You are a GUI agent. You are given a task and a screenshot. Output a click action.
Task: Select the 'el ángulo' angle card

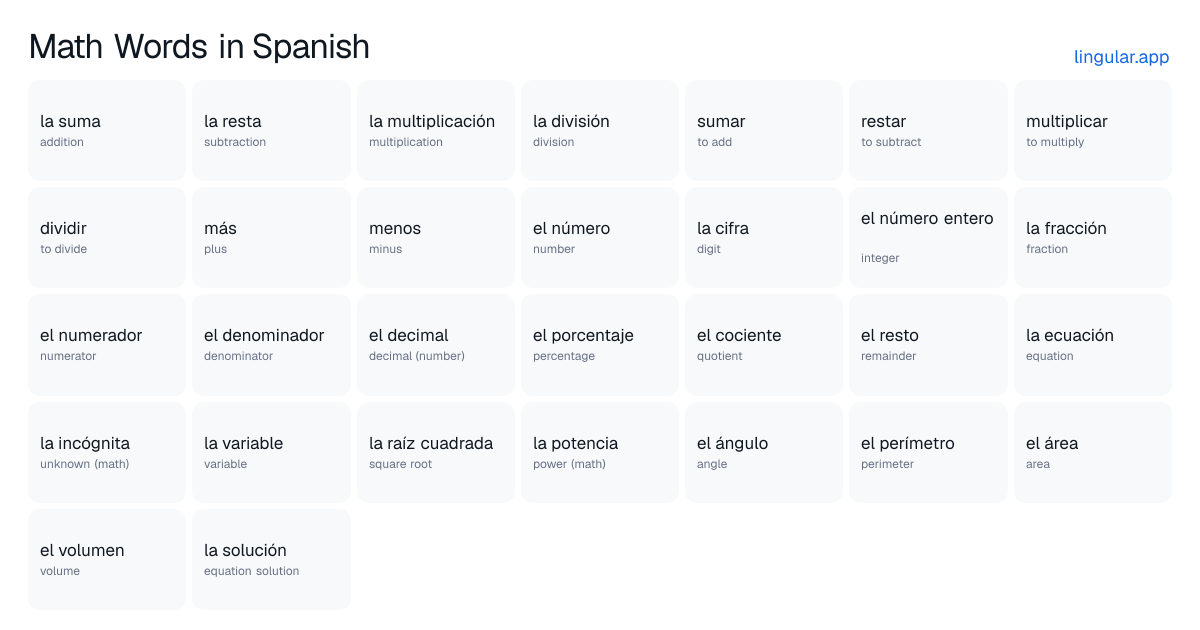coord(764,452)
